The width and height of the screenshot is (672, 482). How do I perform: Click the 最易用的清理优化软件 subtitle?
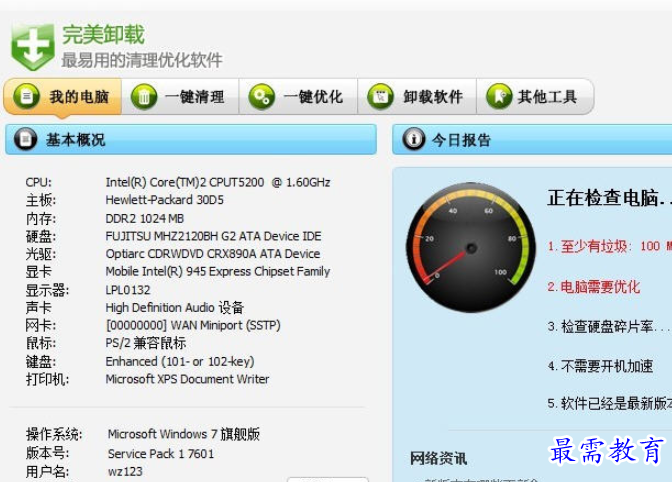pyautogui.click(x=142, y=60)
